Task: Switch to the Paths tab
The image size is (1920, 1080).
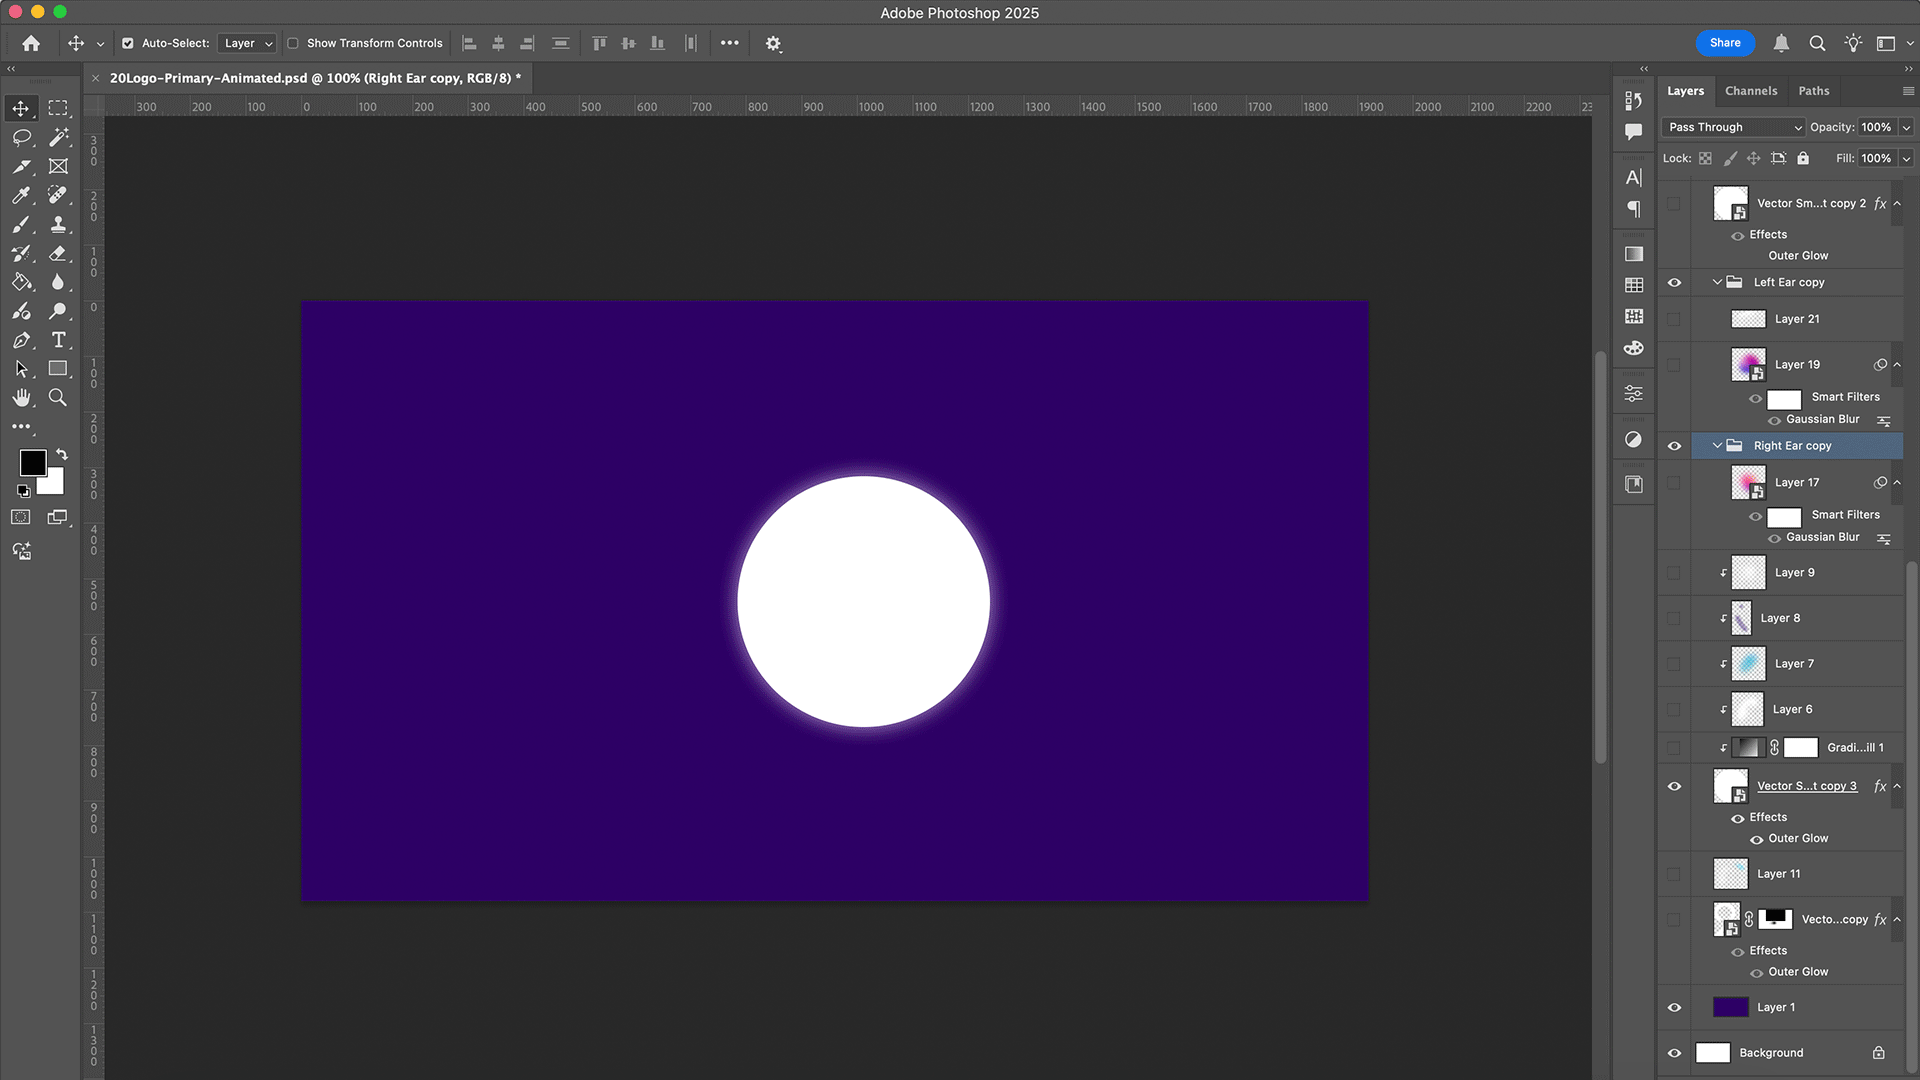Action: [1813, 91]
